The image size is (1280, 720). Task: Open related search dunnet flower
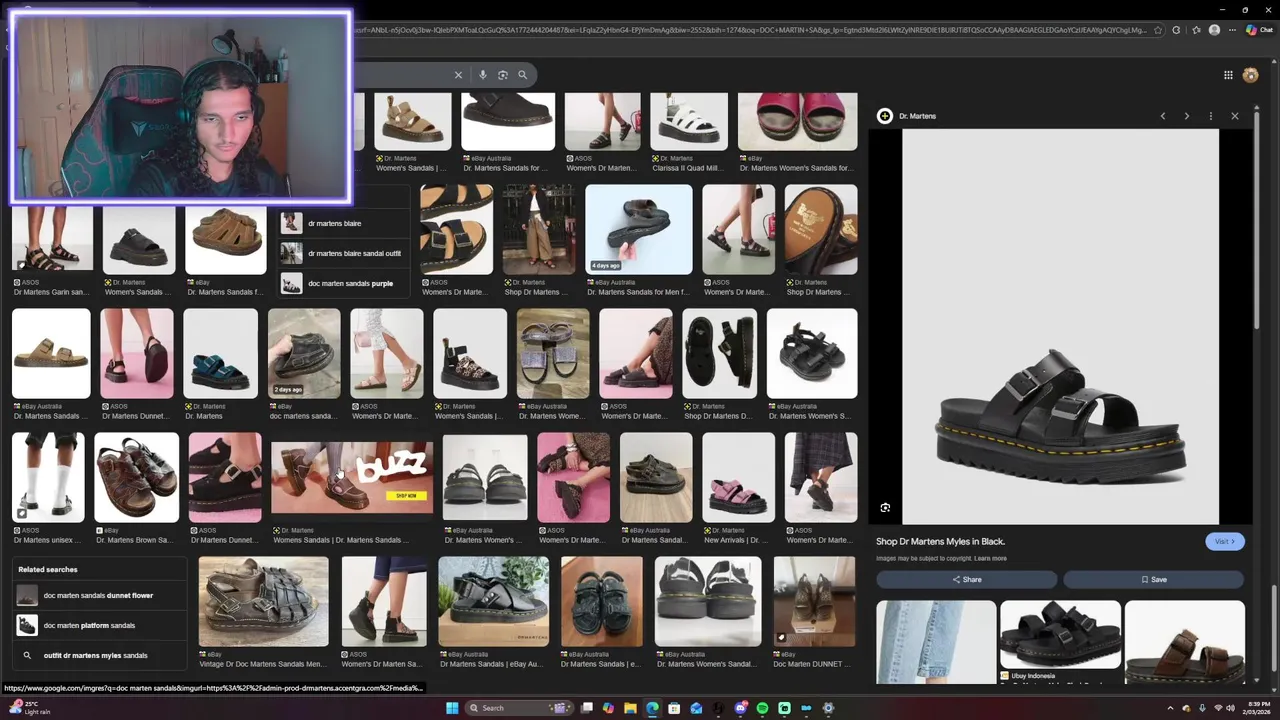point(100,595)
